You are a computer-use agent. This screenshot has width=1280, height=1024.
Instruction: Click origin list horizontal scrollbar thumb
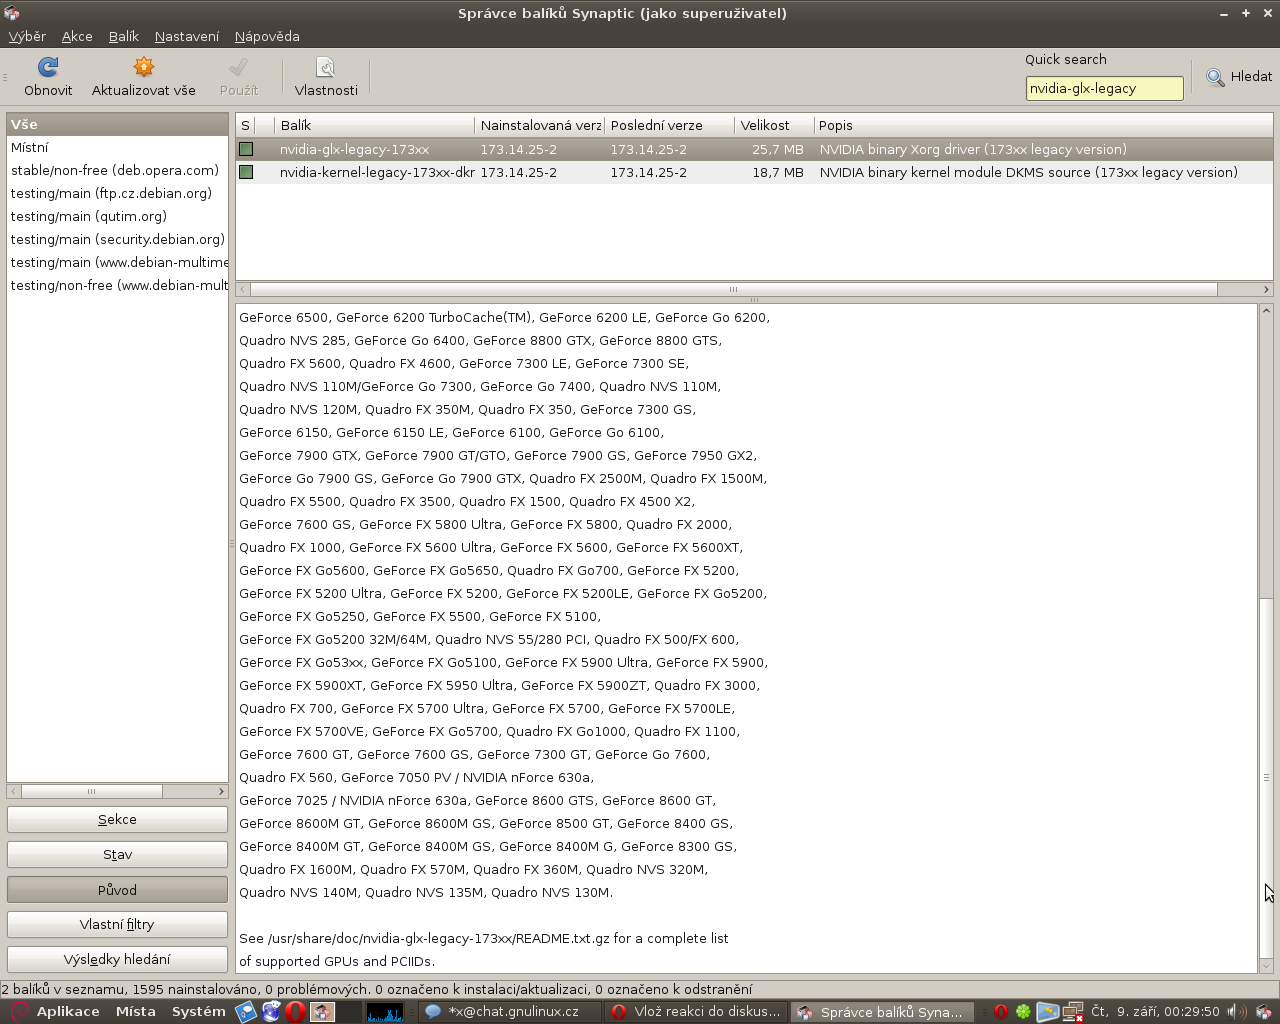coord(91,791)
